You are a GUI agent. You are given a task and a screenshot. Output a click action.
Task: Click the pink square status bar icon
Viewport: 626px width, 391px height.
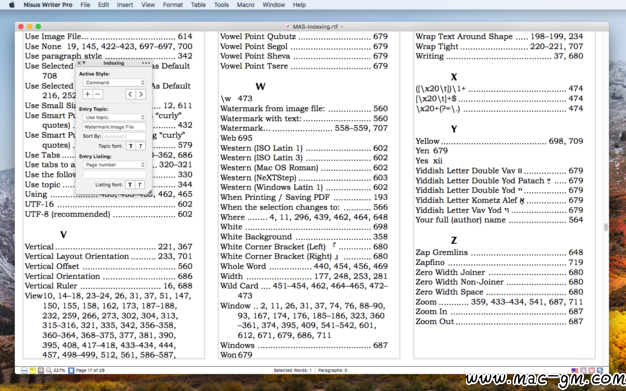tap(592, 371)
